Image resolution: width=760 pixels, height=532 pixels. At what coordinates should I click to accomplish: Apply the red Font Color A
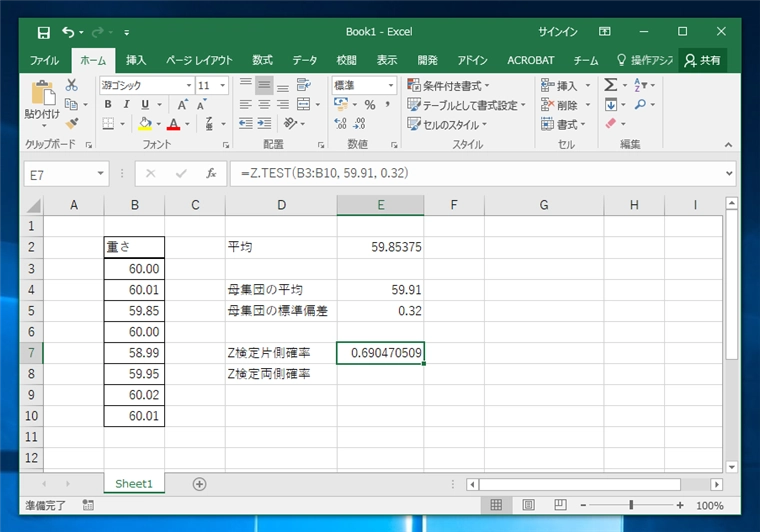[174, 124]
